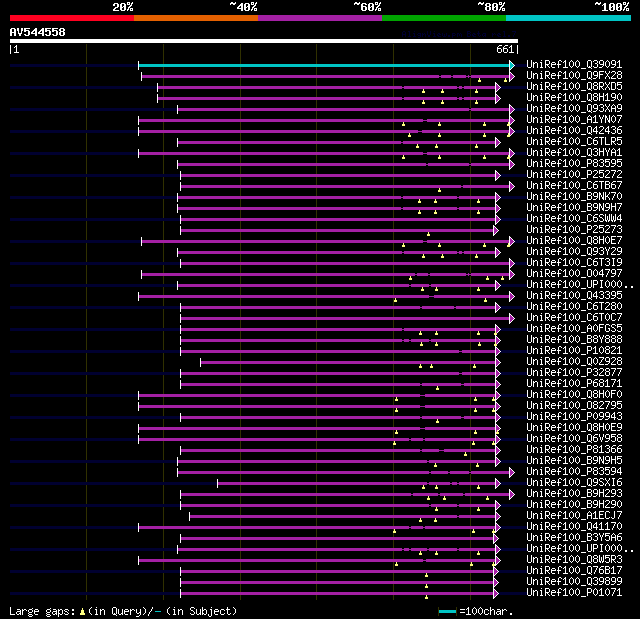The height and width of the screenshot is (619, 640).
Task: Click the UniRef100_A1YN07 label
Action: (x=574, y=120)
